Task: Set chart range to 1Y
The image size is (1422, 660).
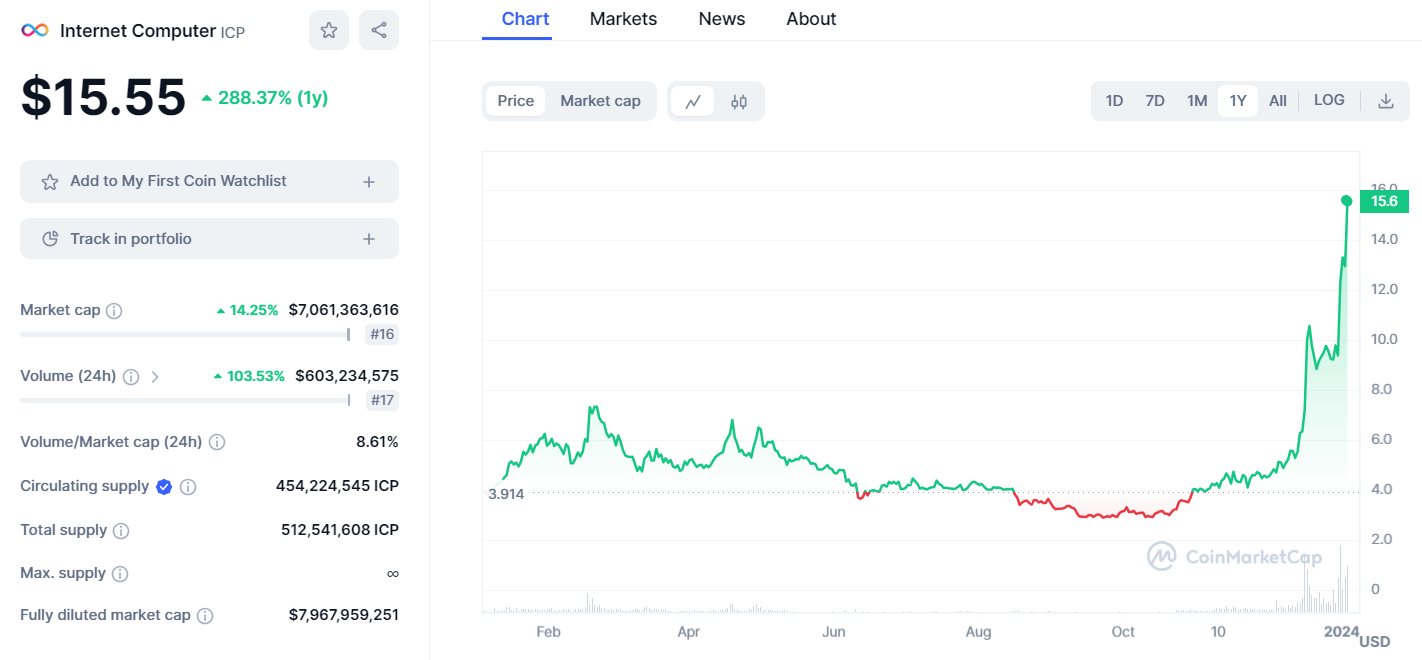Action: click(x=1238, y=101)
